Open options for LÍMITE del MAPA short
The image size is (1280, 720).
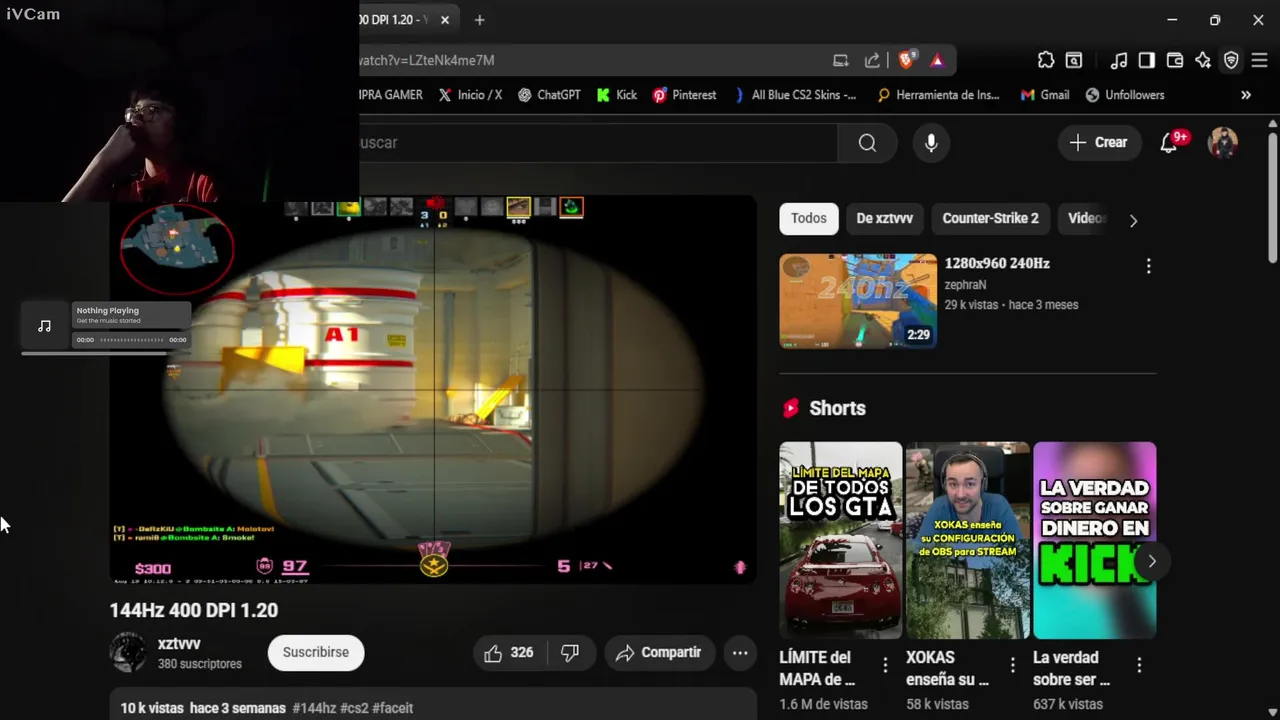pyautogui.click(x=885, y=664)
